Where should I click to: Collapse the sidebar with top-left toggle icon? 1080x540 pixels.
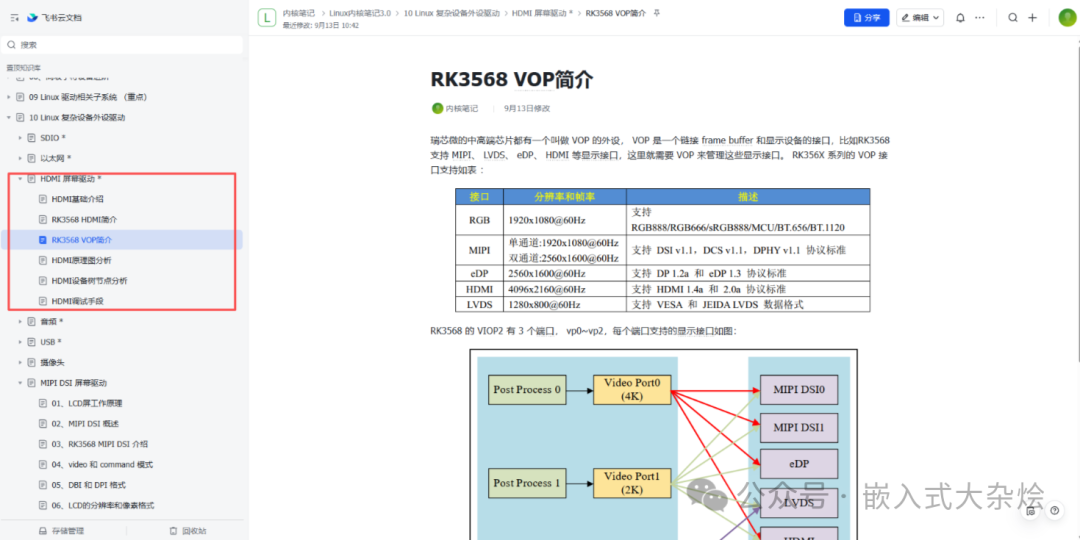coord(14,17)
